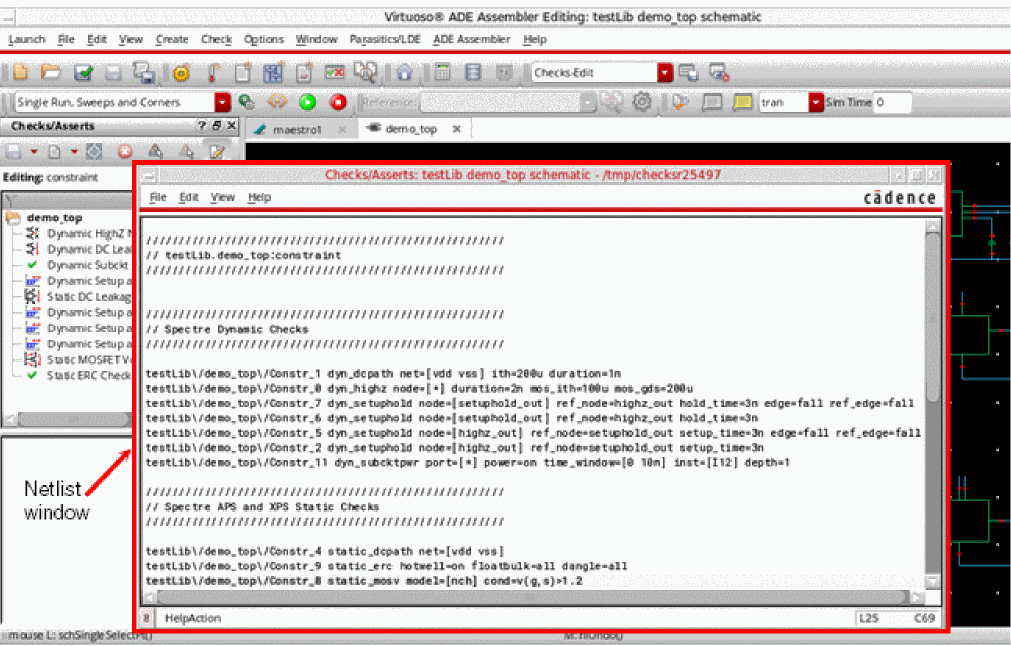Open the Parasitics/LDE menu
Screen dimensions: 1011x646
coord(385,39)
